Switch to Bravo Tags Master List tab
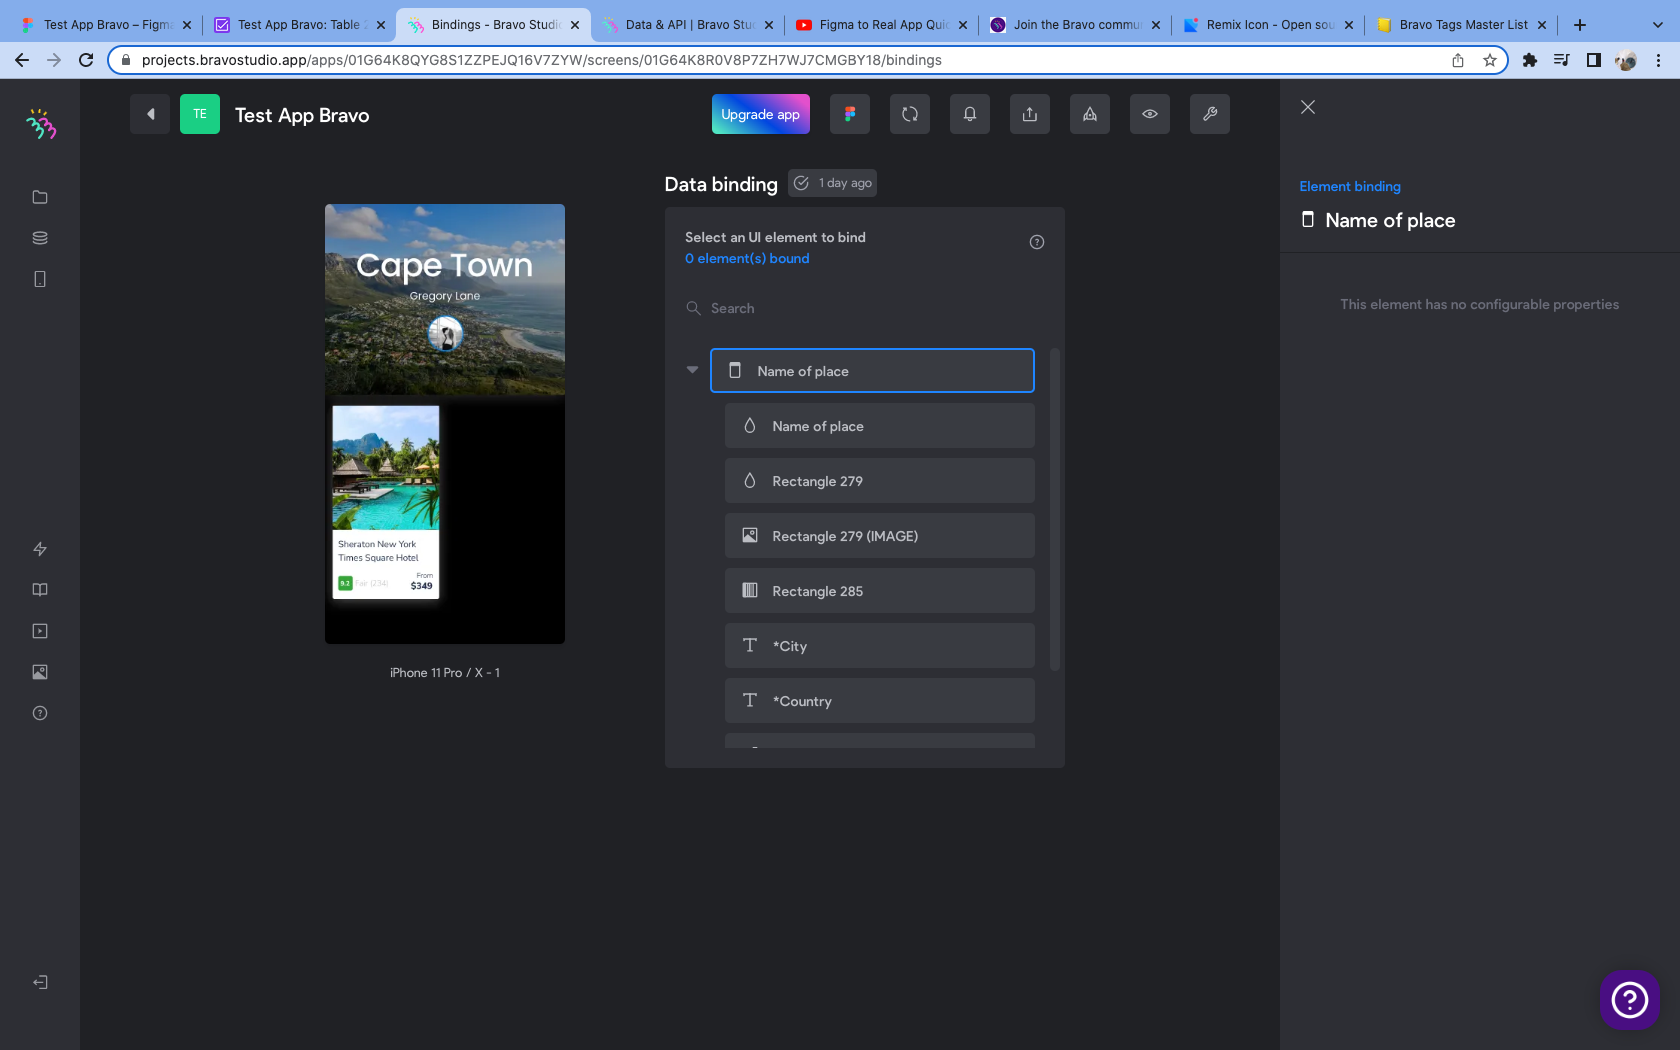Viewport: 1680px width, 1050px height. [x=1463, y=25]
